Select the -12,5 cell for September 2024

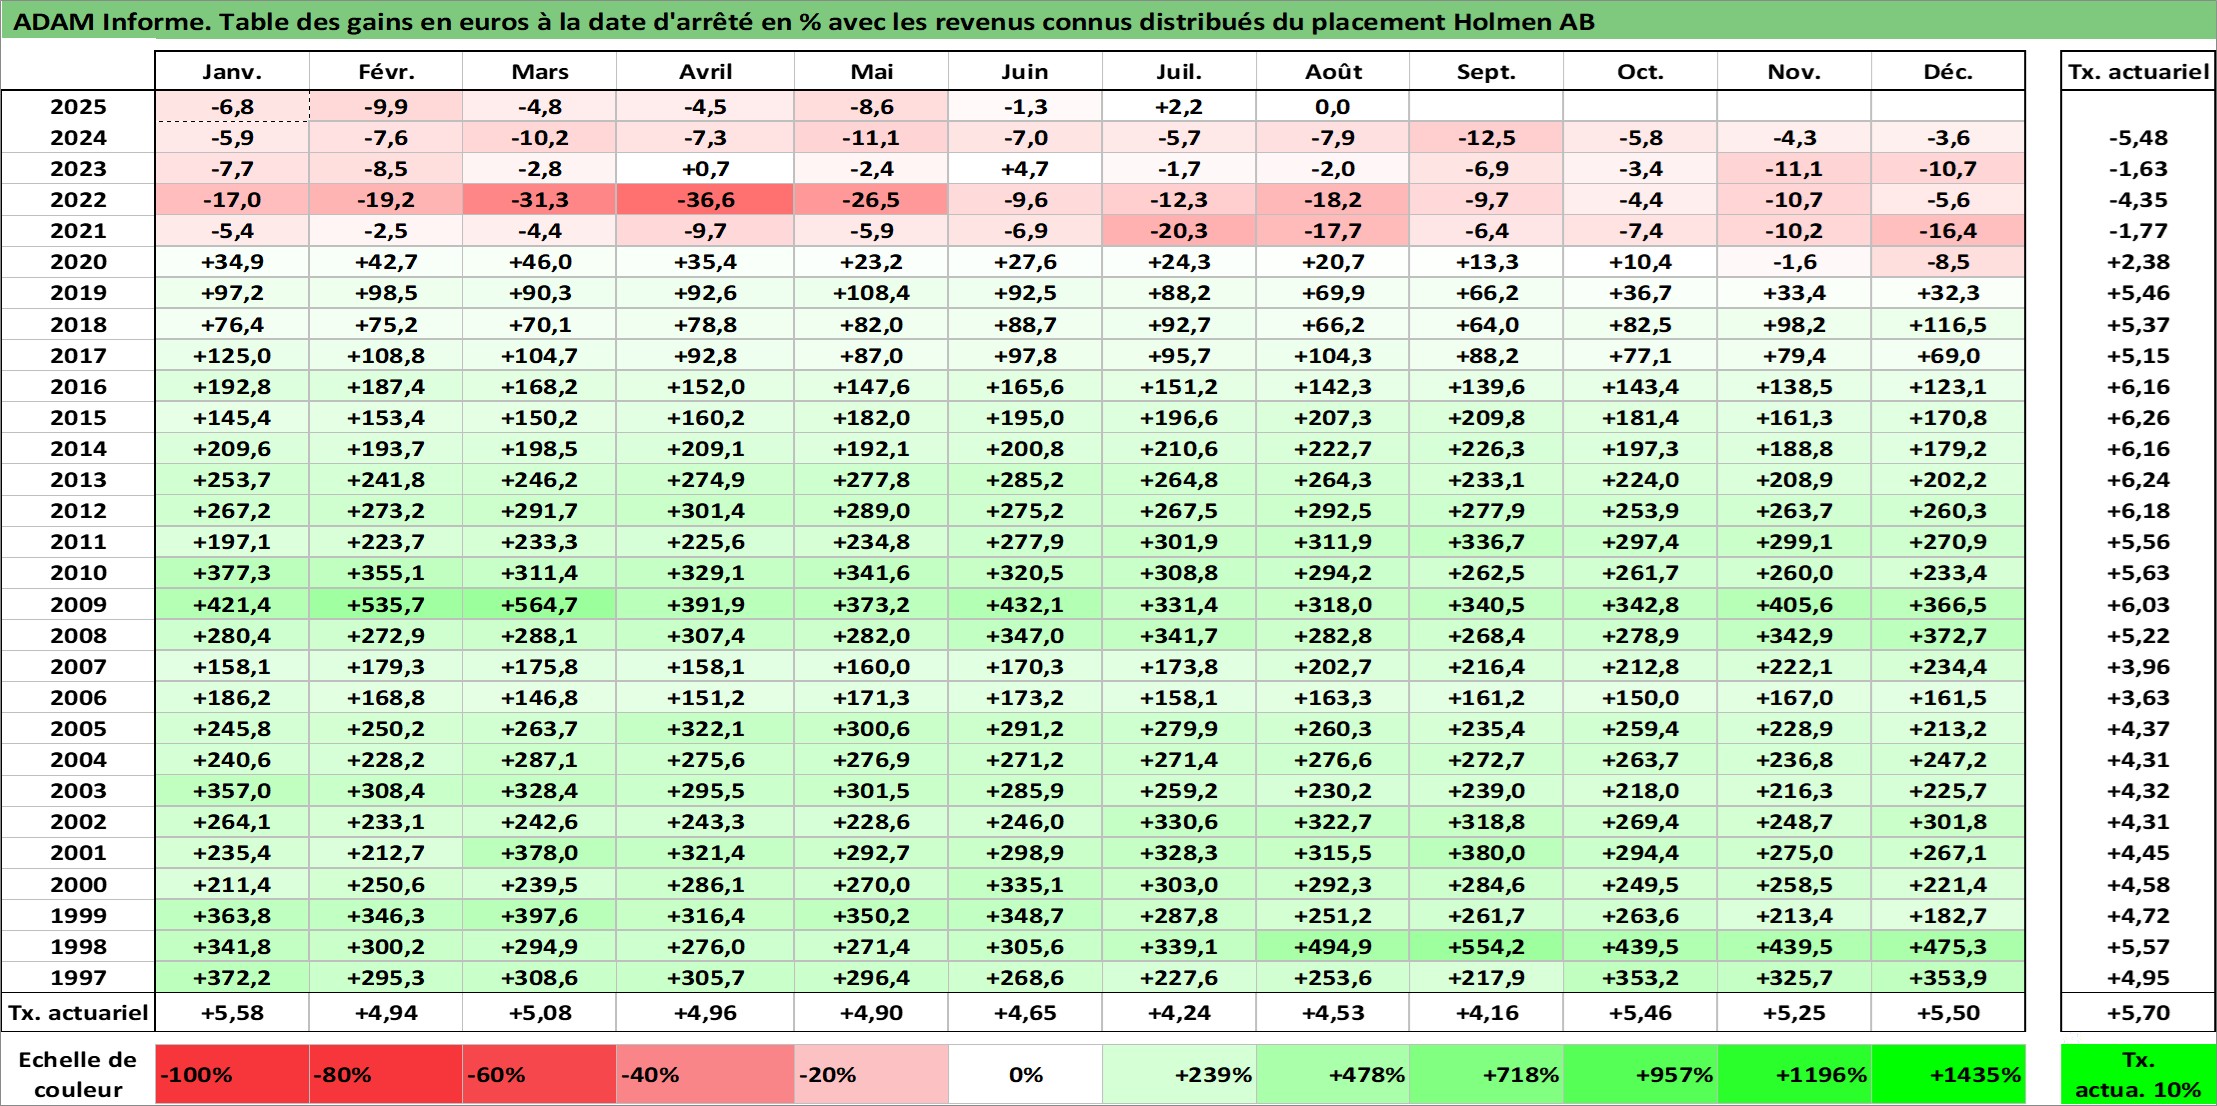[x=1486, y=138]
